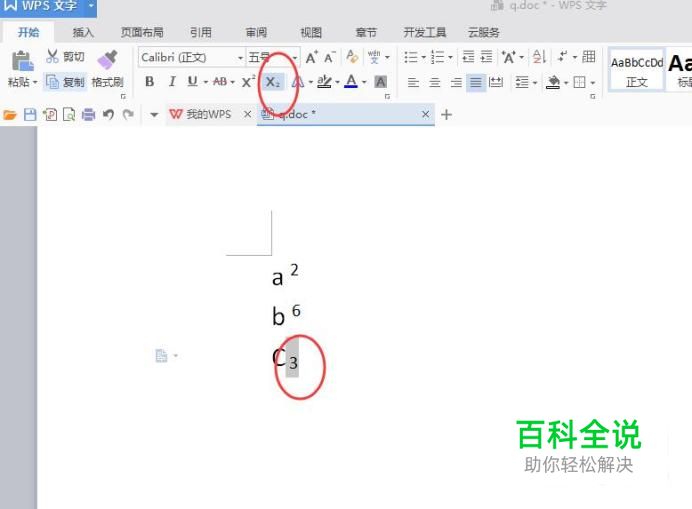Select the 正文 style thumbnail
This screenshot has width=692, height=509.
(x=636, y=70)
